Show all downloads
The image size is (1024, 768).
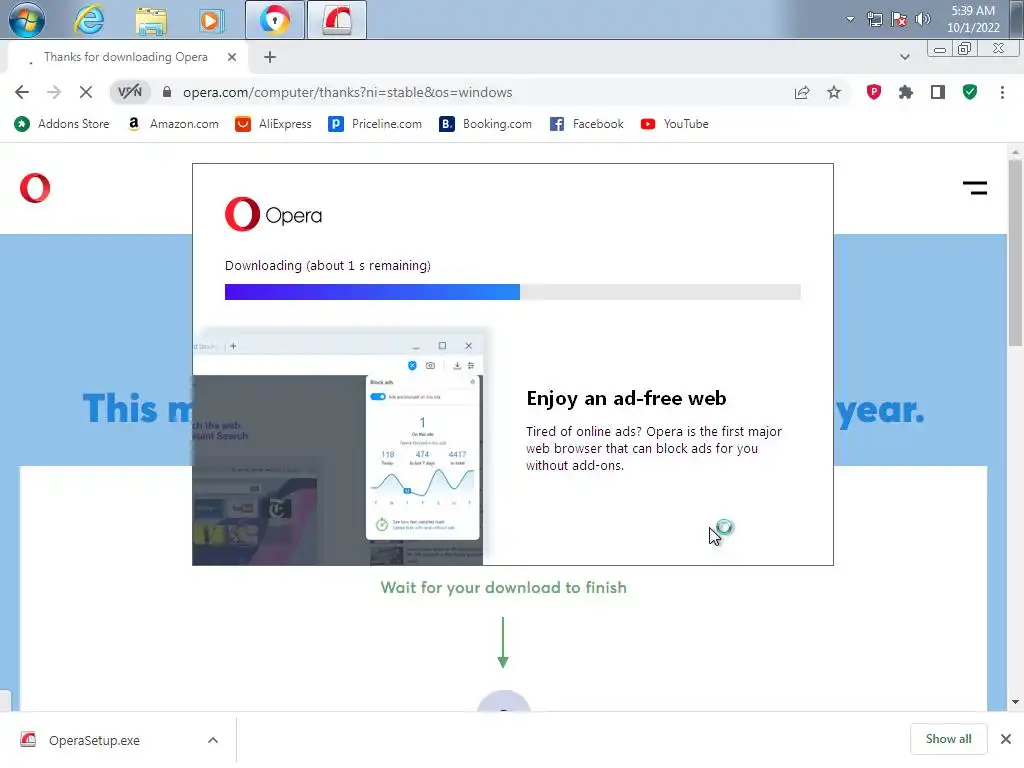tap(948, 739)
